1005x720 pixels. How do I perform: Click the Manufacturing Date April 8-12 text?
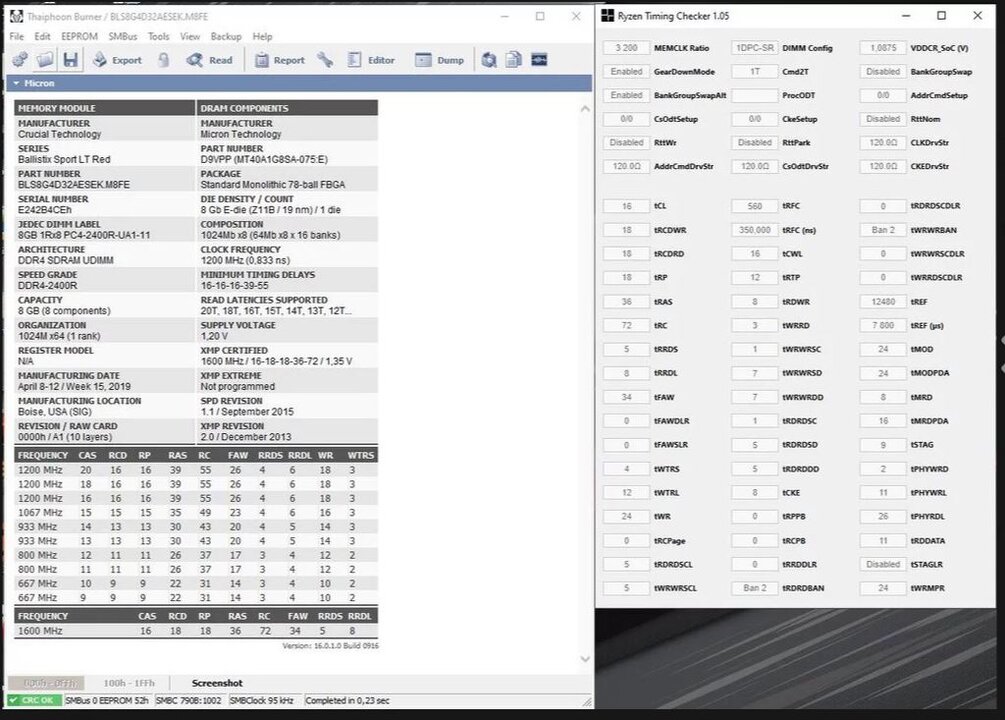pyautogui.click(x=74, y=387)
